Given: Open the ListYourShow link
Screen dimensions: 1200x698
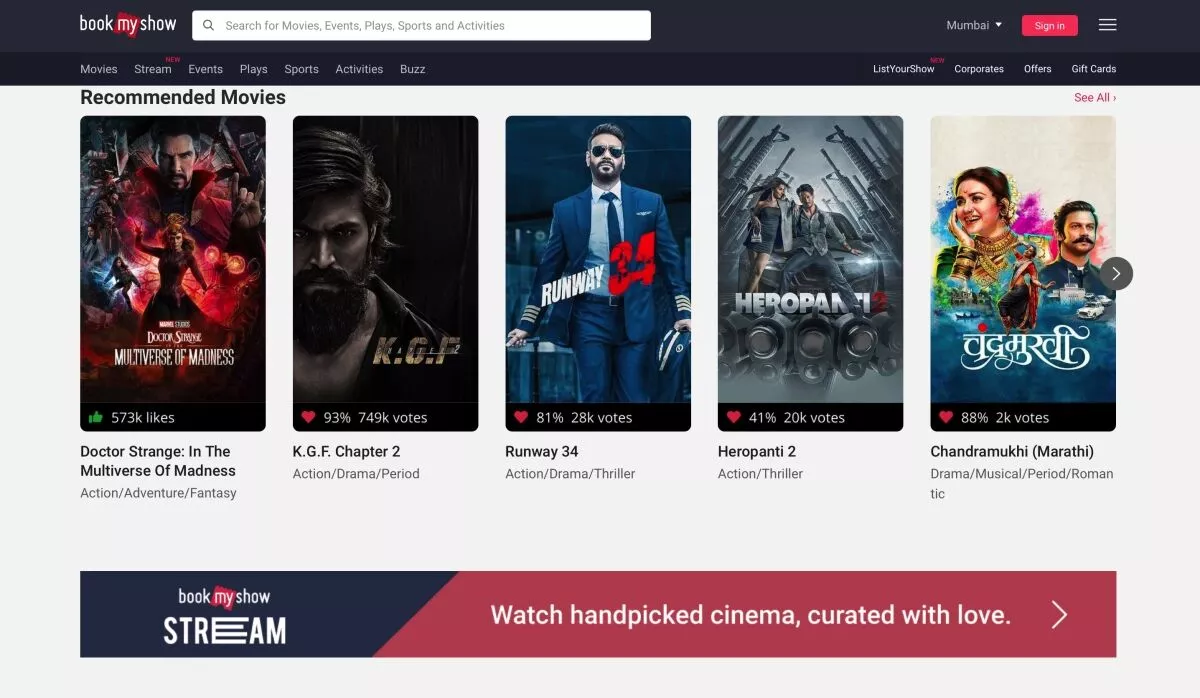Looking at the screenshot, I should click(903, 69).
